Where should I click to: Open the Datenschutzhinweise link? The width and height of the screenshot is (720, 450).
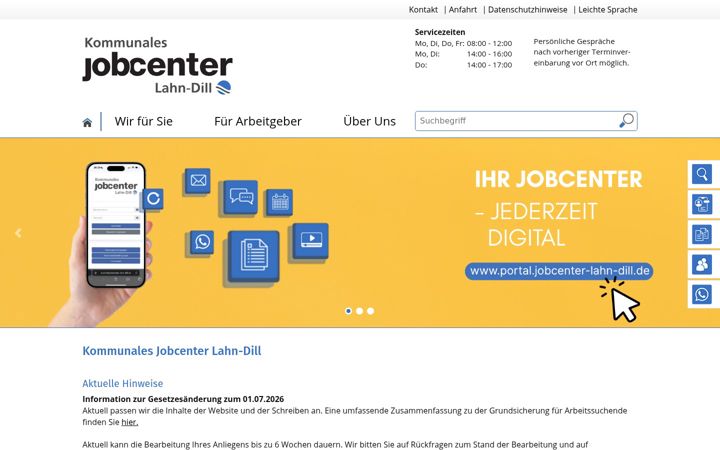[x=528, y=10]
